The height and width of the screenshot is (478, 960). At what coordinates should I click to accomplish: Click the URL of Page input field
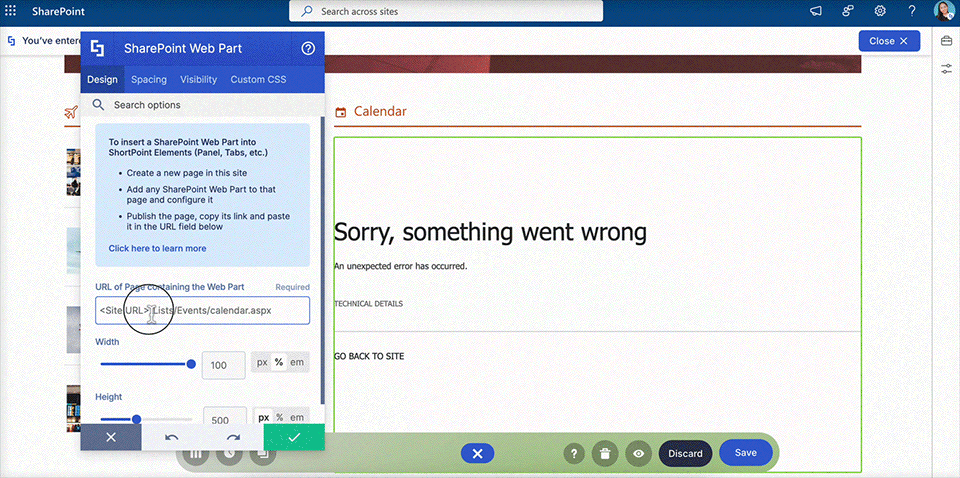click(203, 310)
